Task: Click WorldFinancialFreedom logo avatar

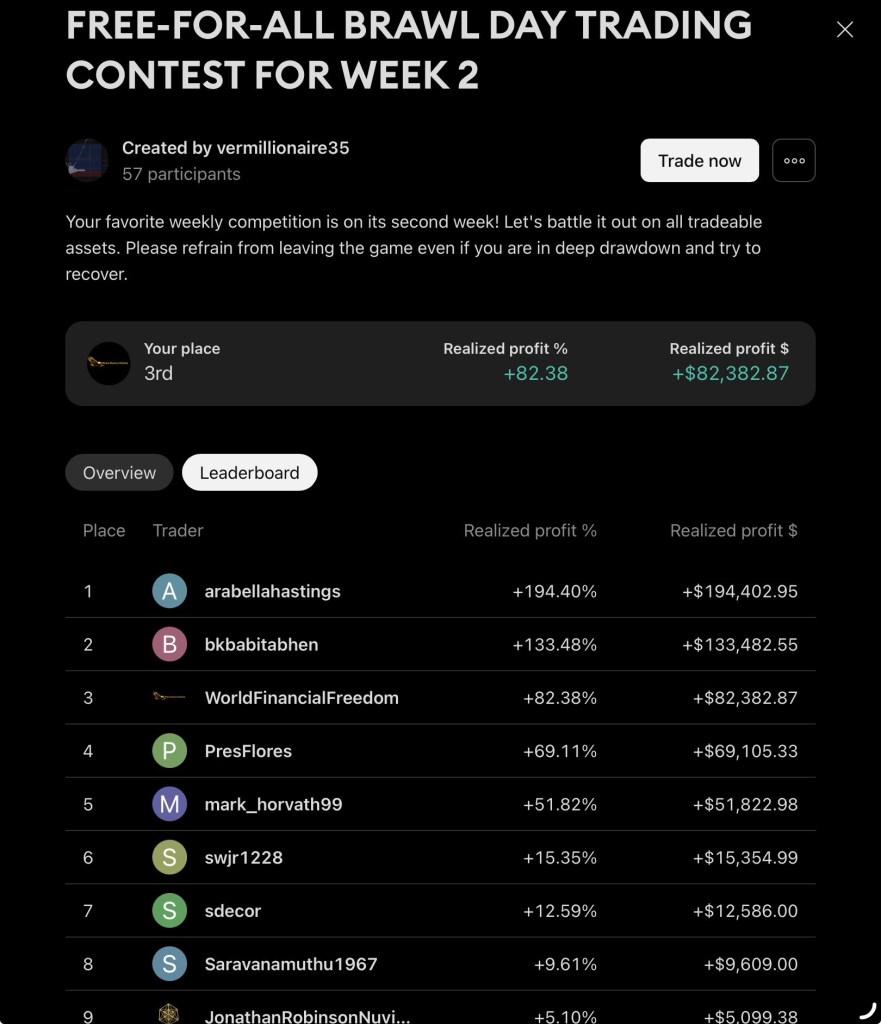Action: pyautogui.click(x=169, y=697)
